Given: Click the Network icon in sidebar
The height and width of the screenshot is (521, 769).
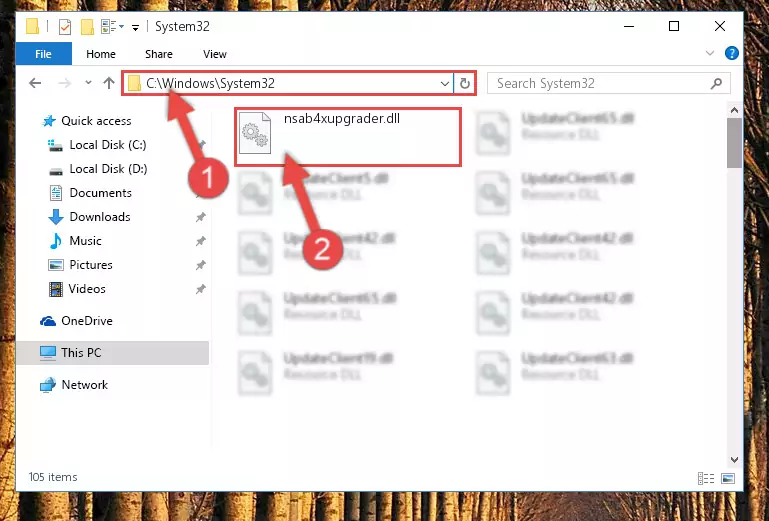Looking at the screenshot, I should point(48,385).
